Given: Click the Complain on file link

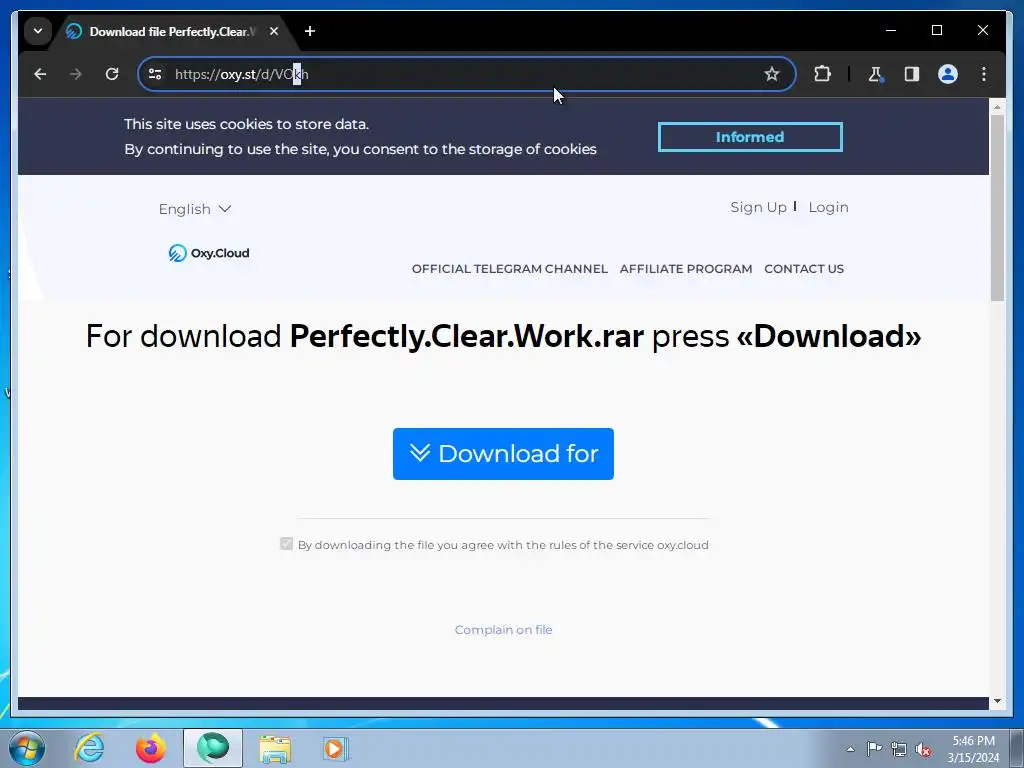Looking at the screenshot, I should (x=503, y=630).
